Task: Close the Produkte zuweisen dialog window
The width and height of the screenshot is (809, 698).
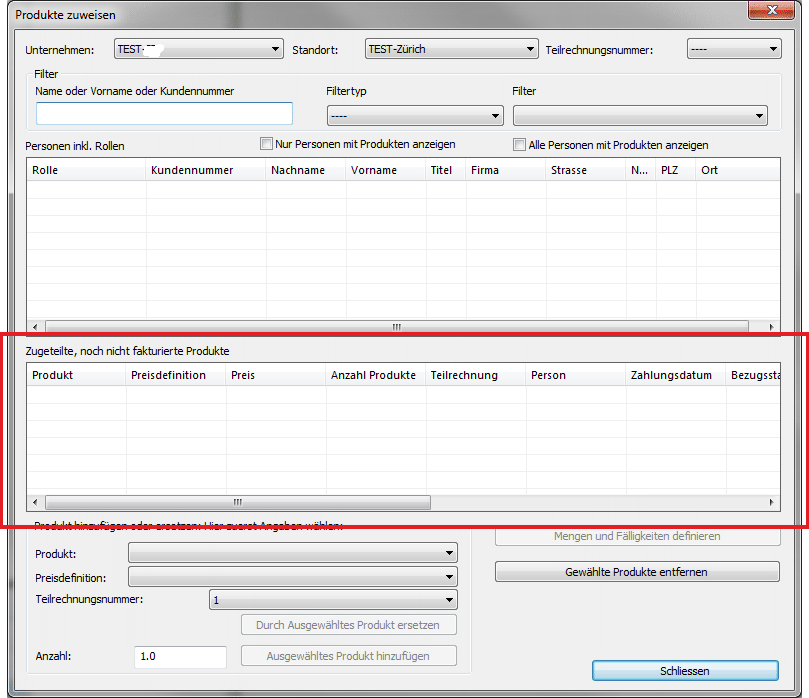Action: point(771,9)
